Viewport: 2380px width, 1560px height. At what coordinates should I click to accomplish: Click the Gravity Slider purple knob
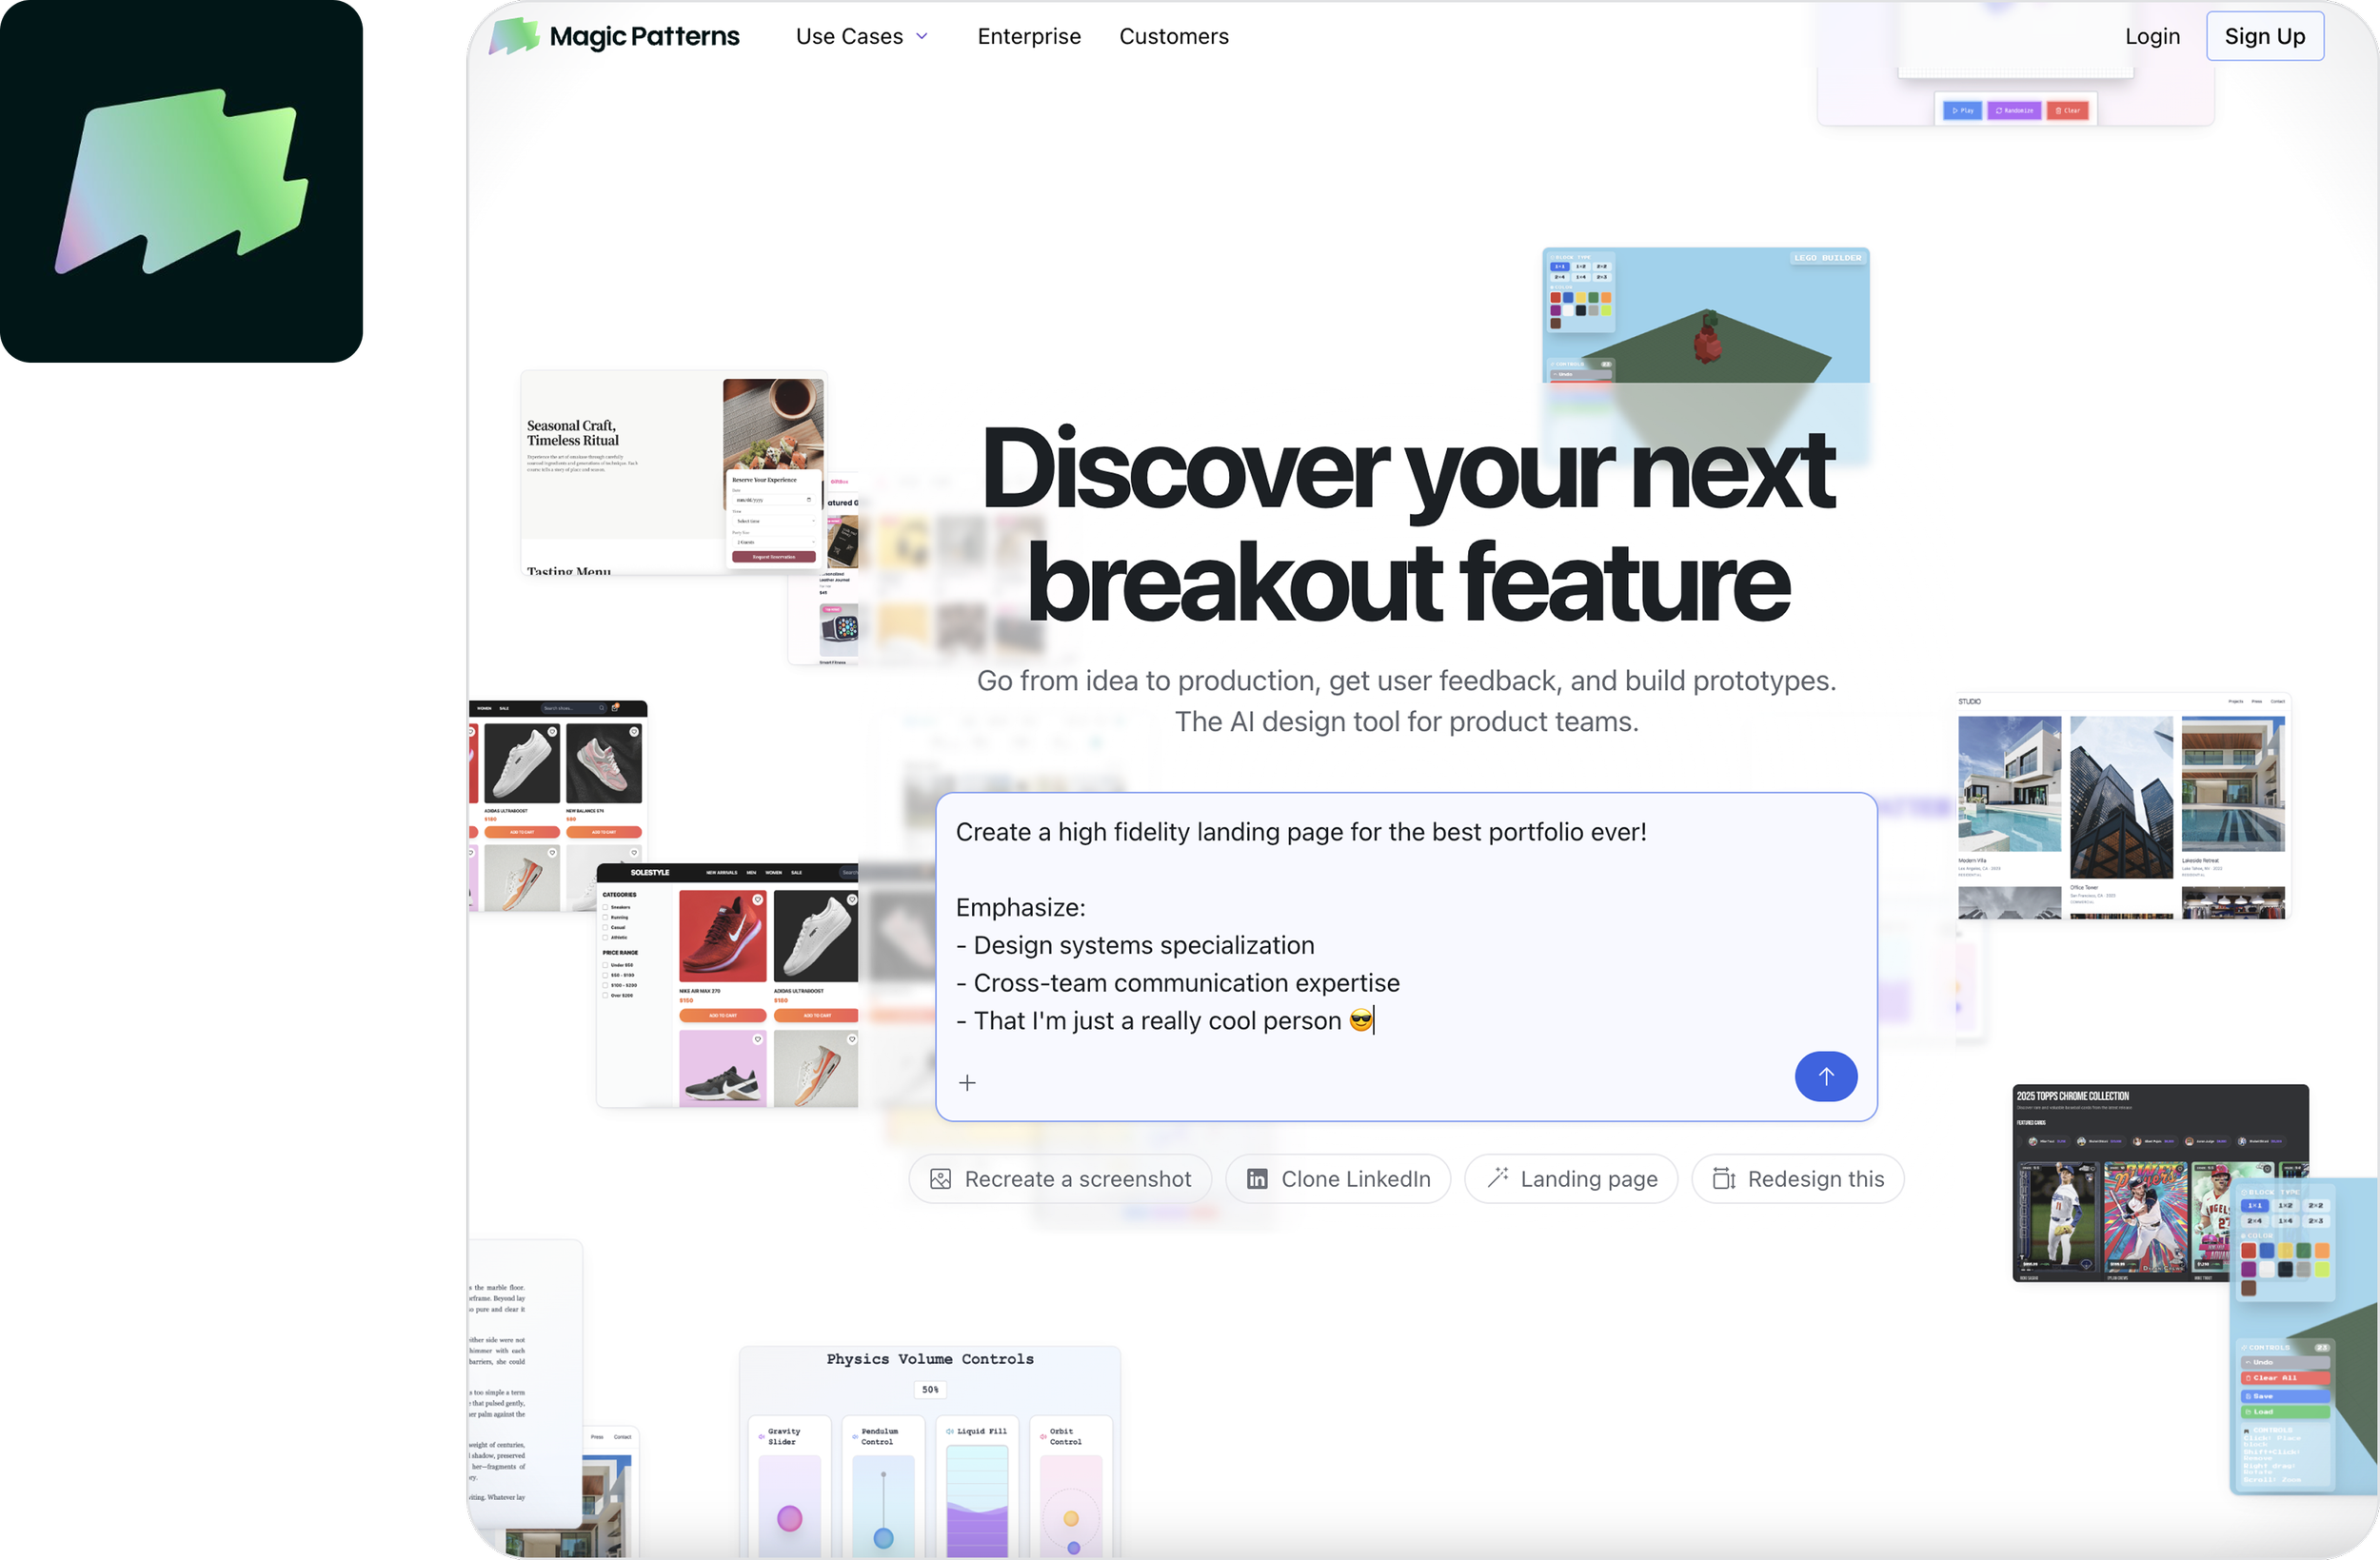pyautogui.click(x=789, y=1518)
